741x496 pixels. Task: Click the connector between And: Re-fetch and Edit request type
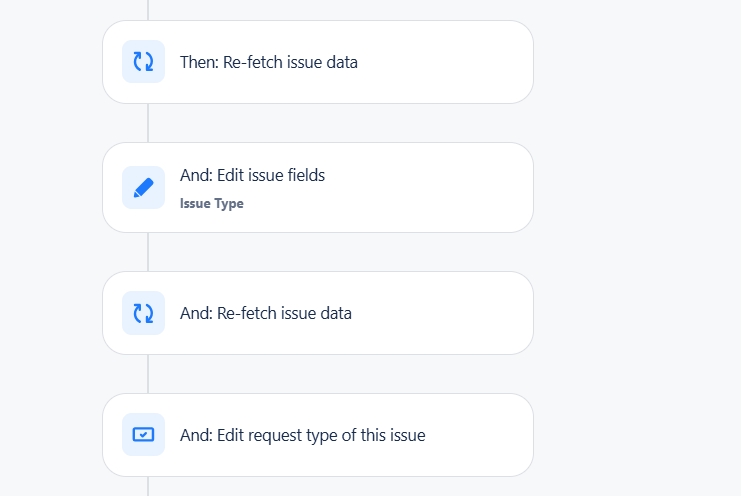(148, 374)
